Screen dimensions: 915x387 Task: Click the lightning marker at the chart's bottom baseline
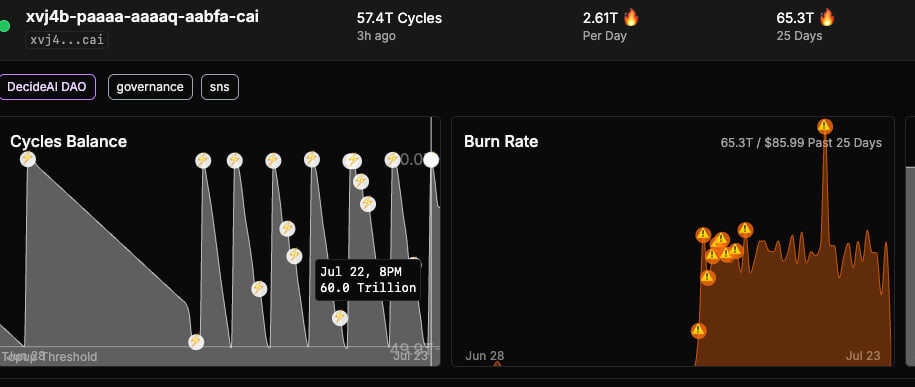tap(196, 342)
